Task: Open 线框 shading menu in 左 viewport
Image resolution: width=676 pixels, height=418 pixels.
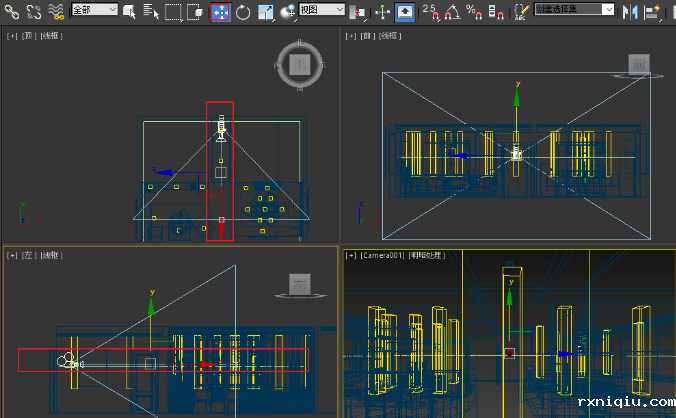Action: (x=51, y=256)
